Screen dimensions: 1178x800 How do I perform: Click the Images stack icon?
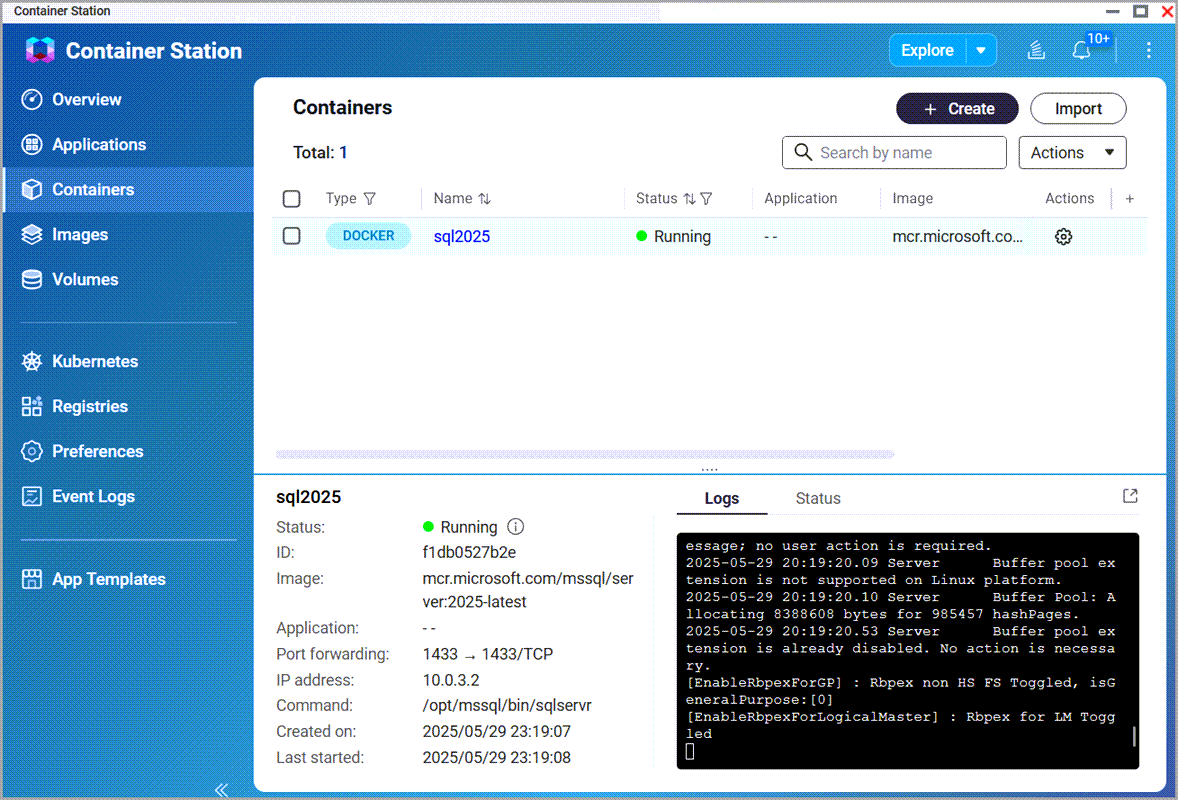(x=32, y=234)
